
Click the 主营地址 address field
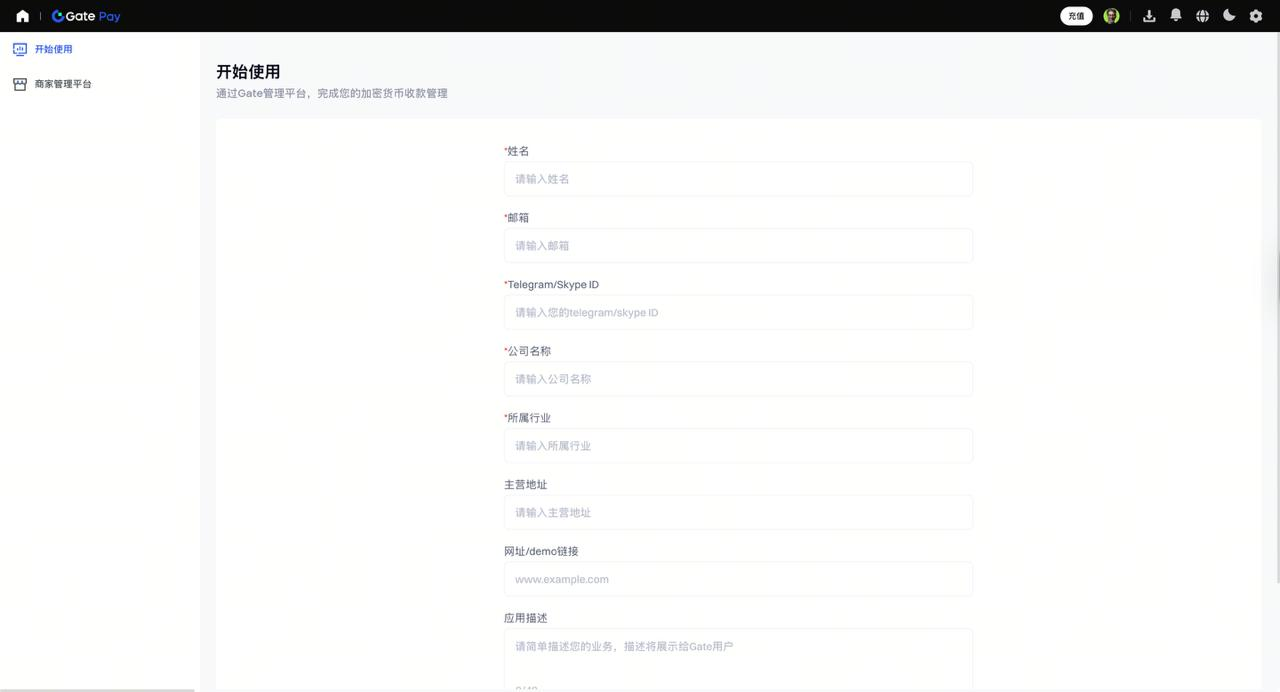pos(738,513)
